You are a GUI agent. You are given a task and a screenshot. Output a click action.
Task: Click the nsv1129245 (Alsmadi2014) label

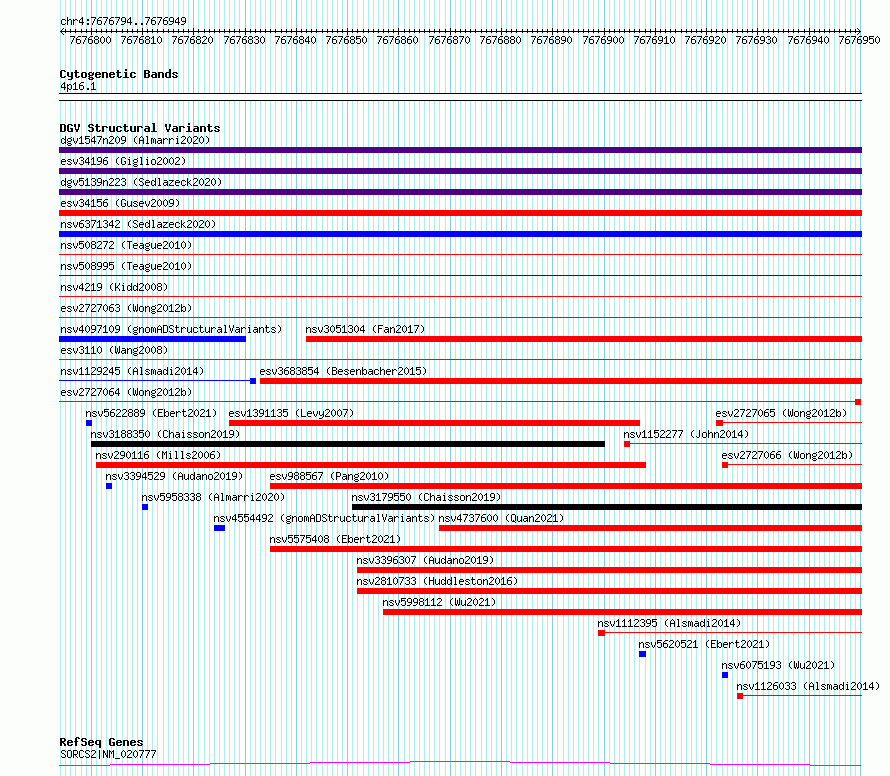132,371
